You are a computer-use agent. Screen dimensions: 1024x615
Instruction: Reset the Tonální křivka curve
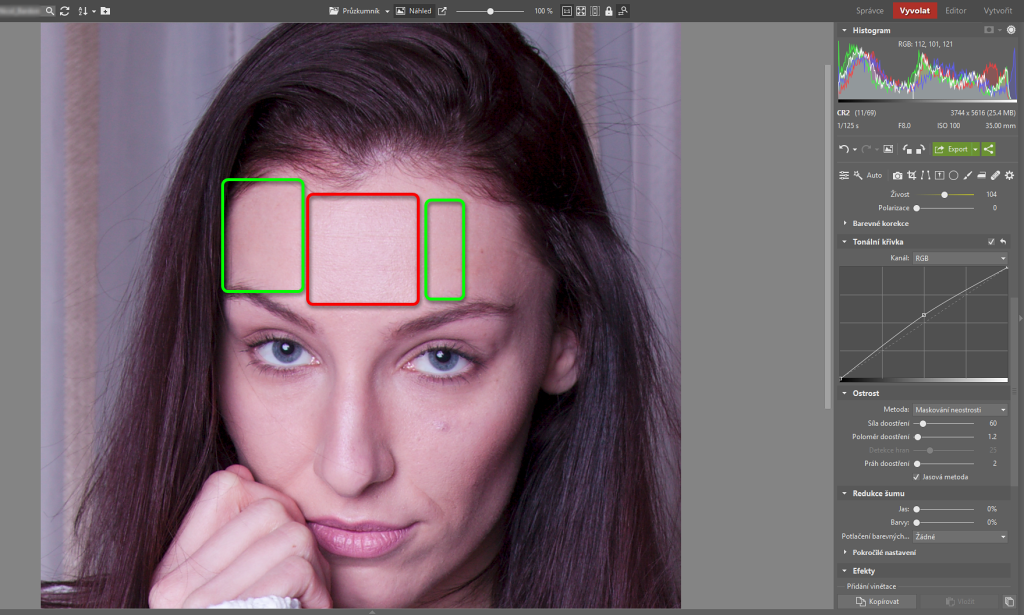coord(1003,242)
